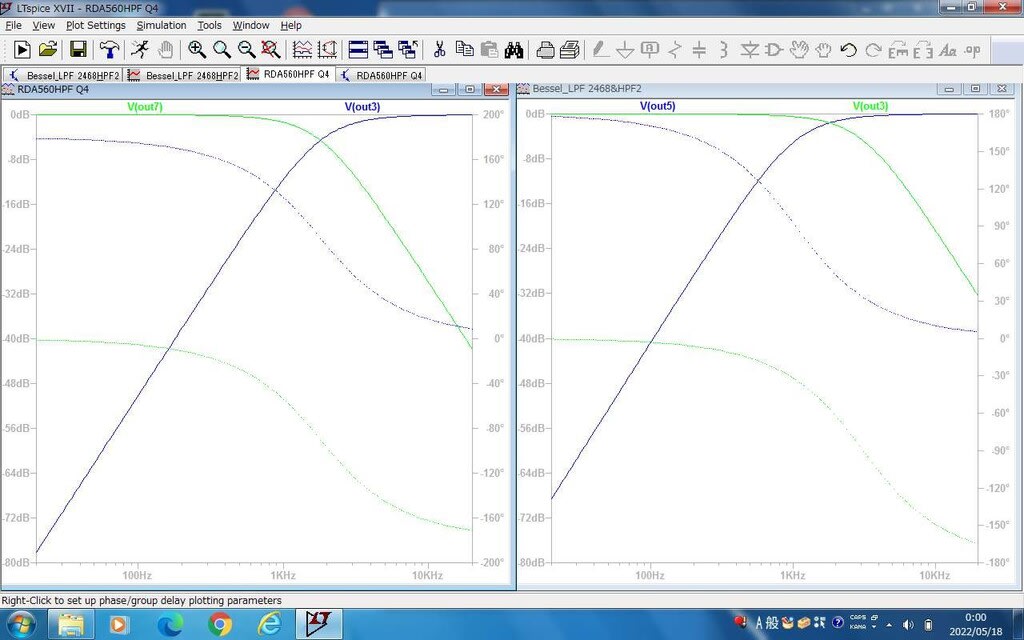Viewport: 1024px width, 640px height.
Task: Select the Text 'Aa' tool
Action: pos(947,50)
